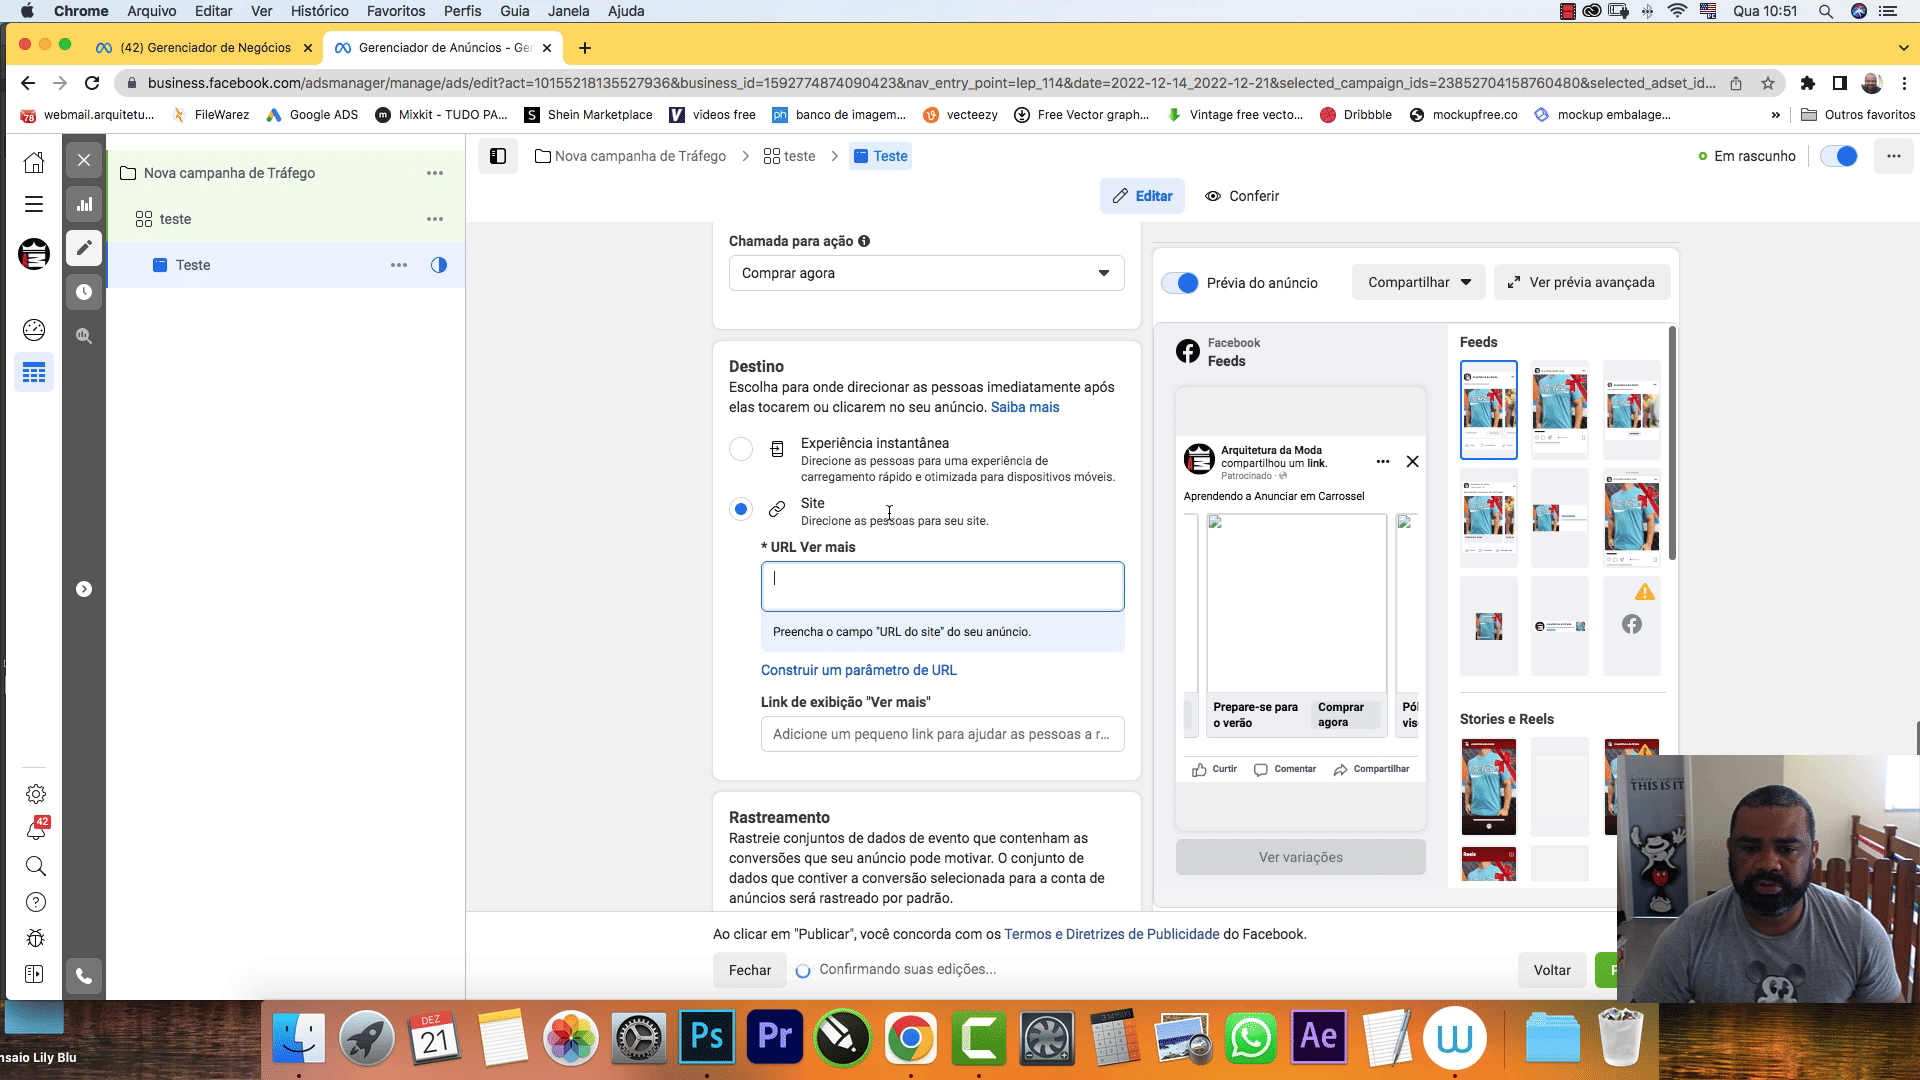Click the Ads Manager table grid icon

tap(34, 373)
